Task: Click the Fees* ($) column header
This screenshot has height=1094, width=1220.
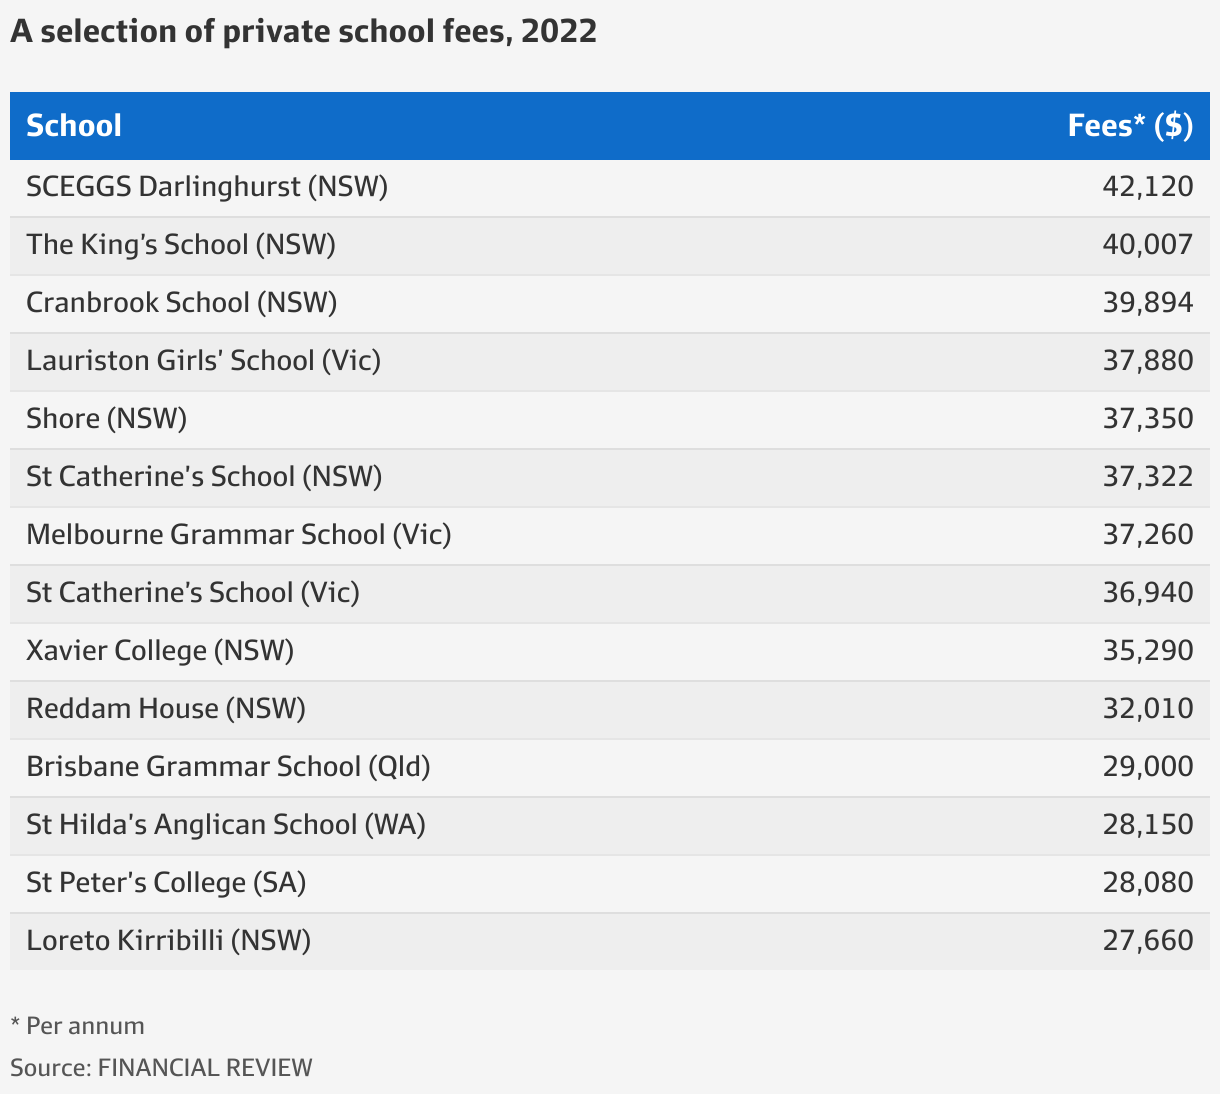Action: [1130, 126]
